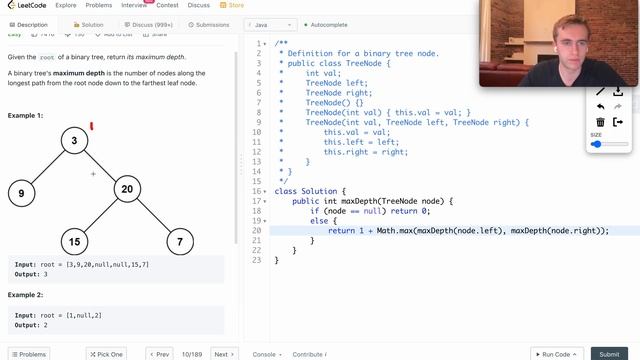Click the download drawing icon
Image resolution: width=640 pixels, height=360 pixels.
[x=618, y=91]
